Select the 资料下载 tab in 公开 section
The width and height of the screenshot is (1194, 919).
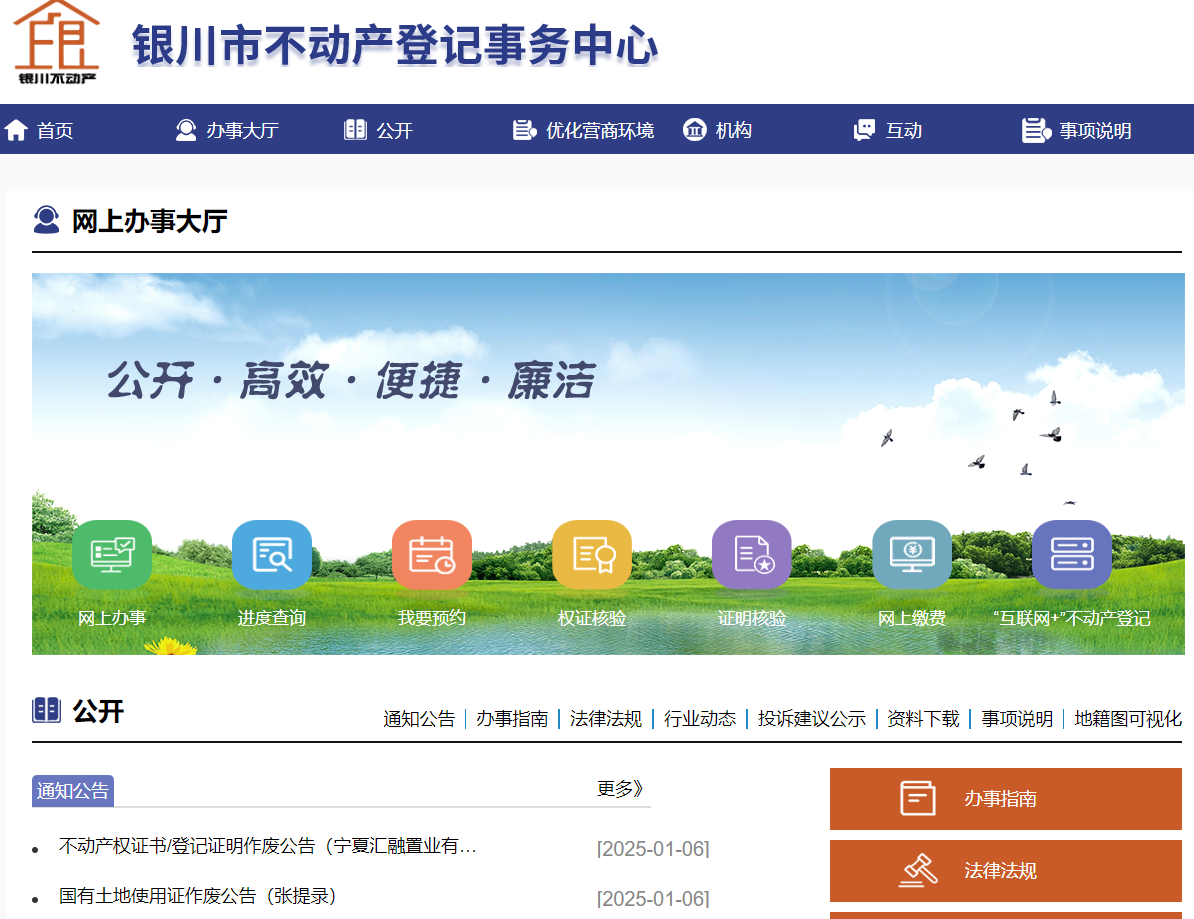point(920,719)
